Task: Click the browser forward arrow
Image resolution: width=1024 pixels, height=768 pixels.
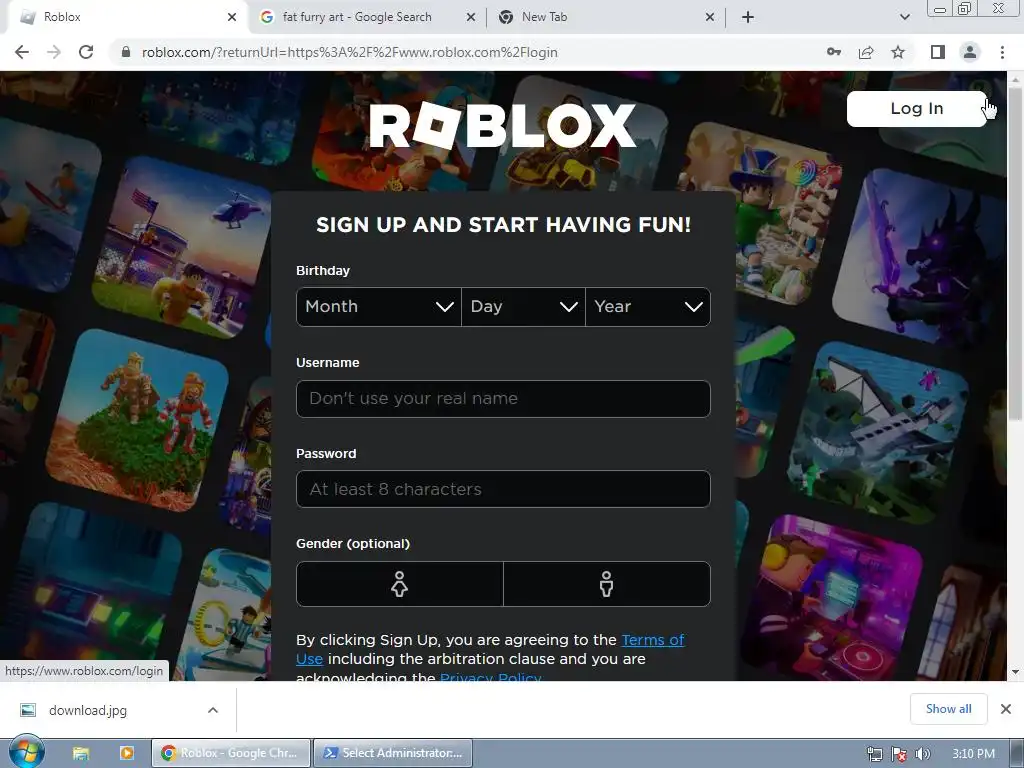Action: 54,52
